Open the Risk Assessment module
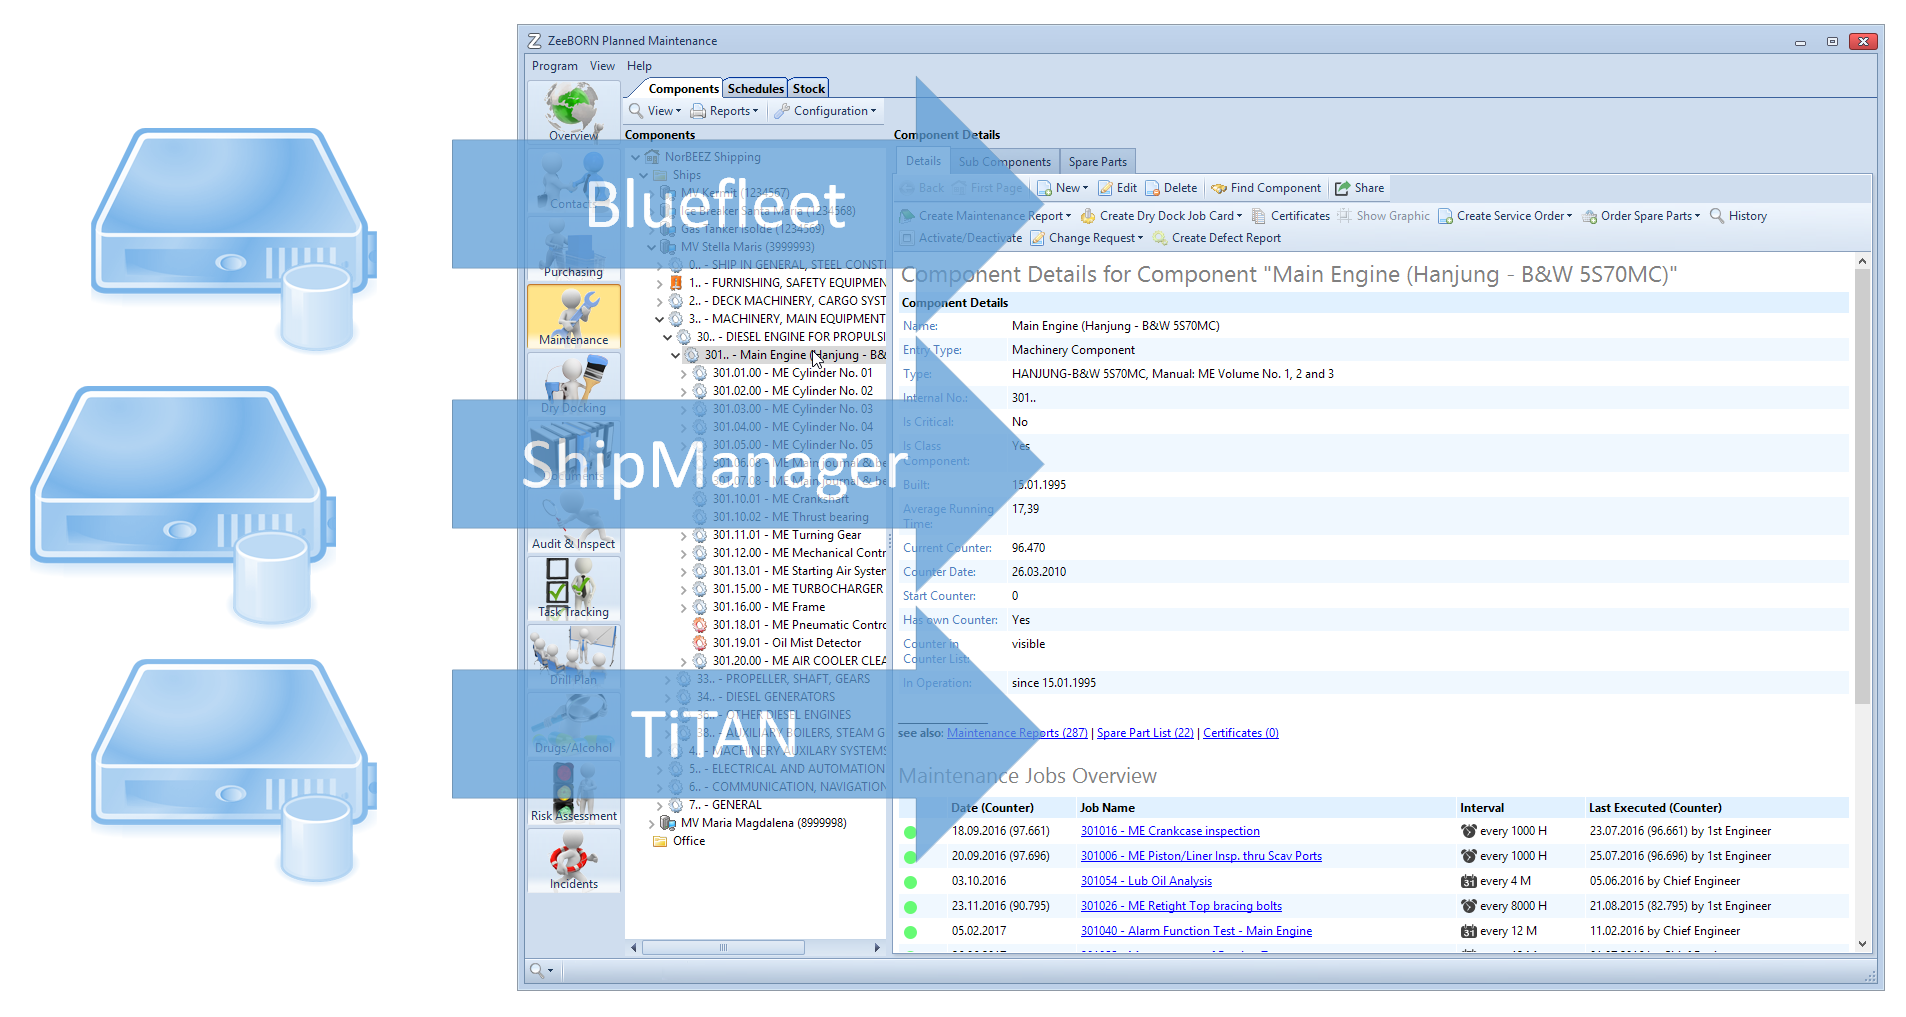 click(573, 792)
